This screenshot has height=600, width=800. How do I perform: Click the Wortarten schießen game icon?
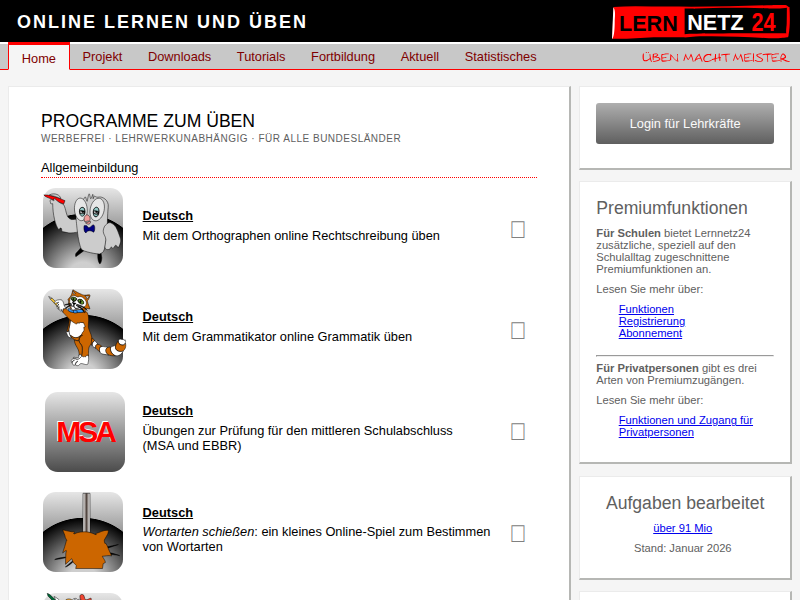83,532
